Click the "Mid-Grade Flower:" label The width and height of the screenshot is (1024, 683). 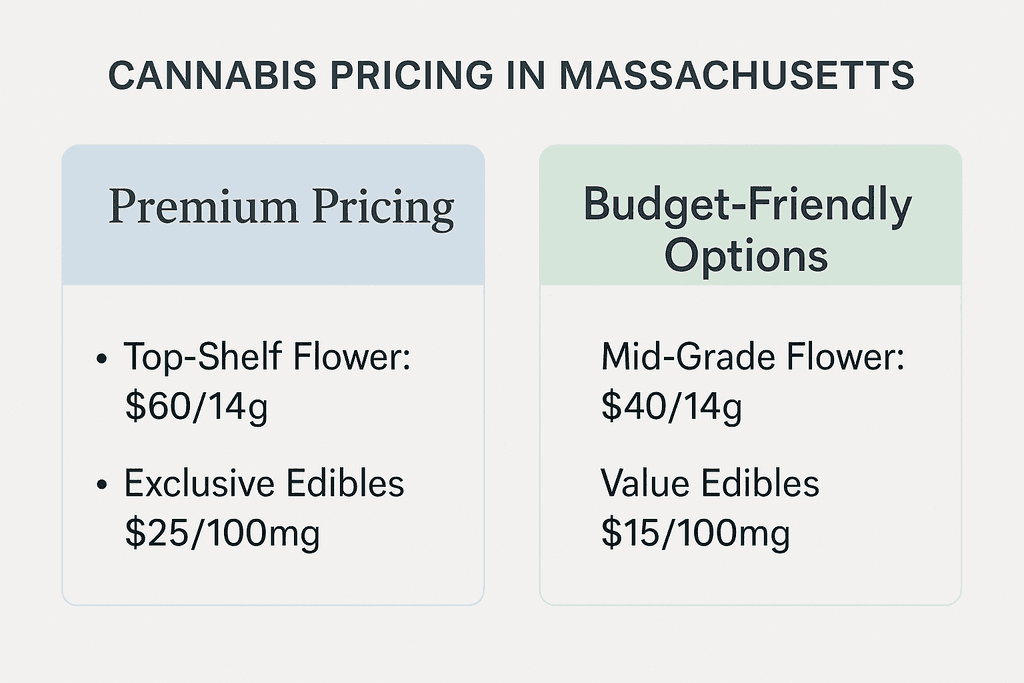pyautogui.click(x=752, y=358)
